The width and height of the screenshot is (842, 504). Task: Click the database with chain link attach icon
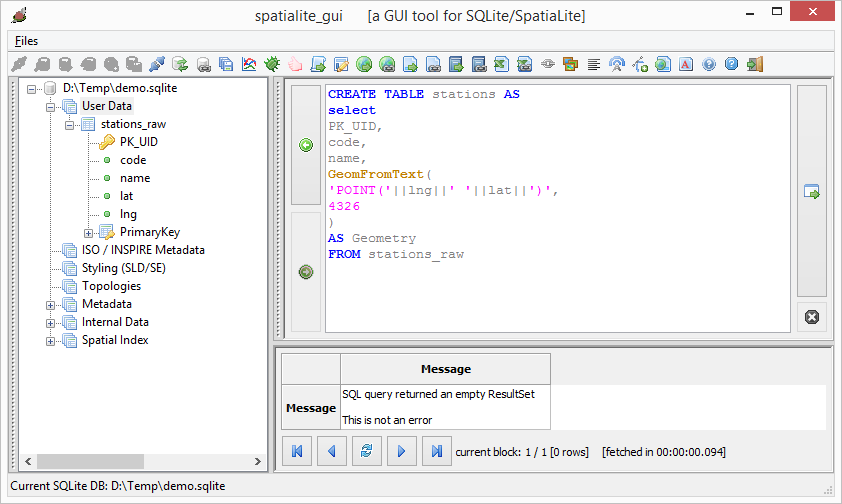click(x=204, y=64)
